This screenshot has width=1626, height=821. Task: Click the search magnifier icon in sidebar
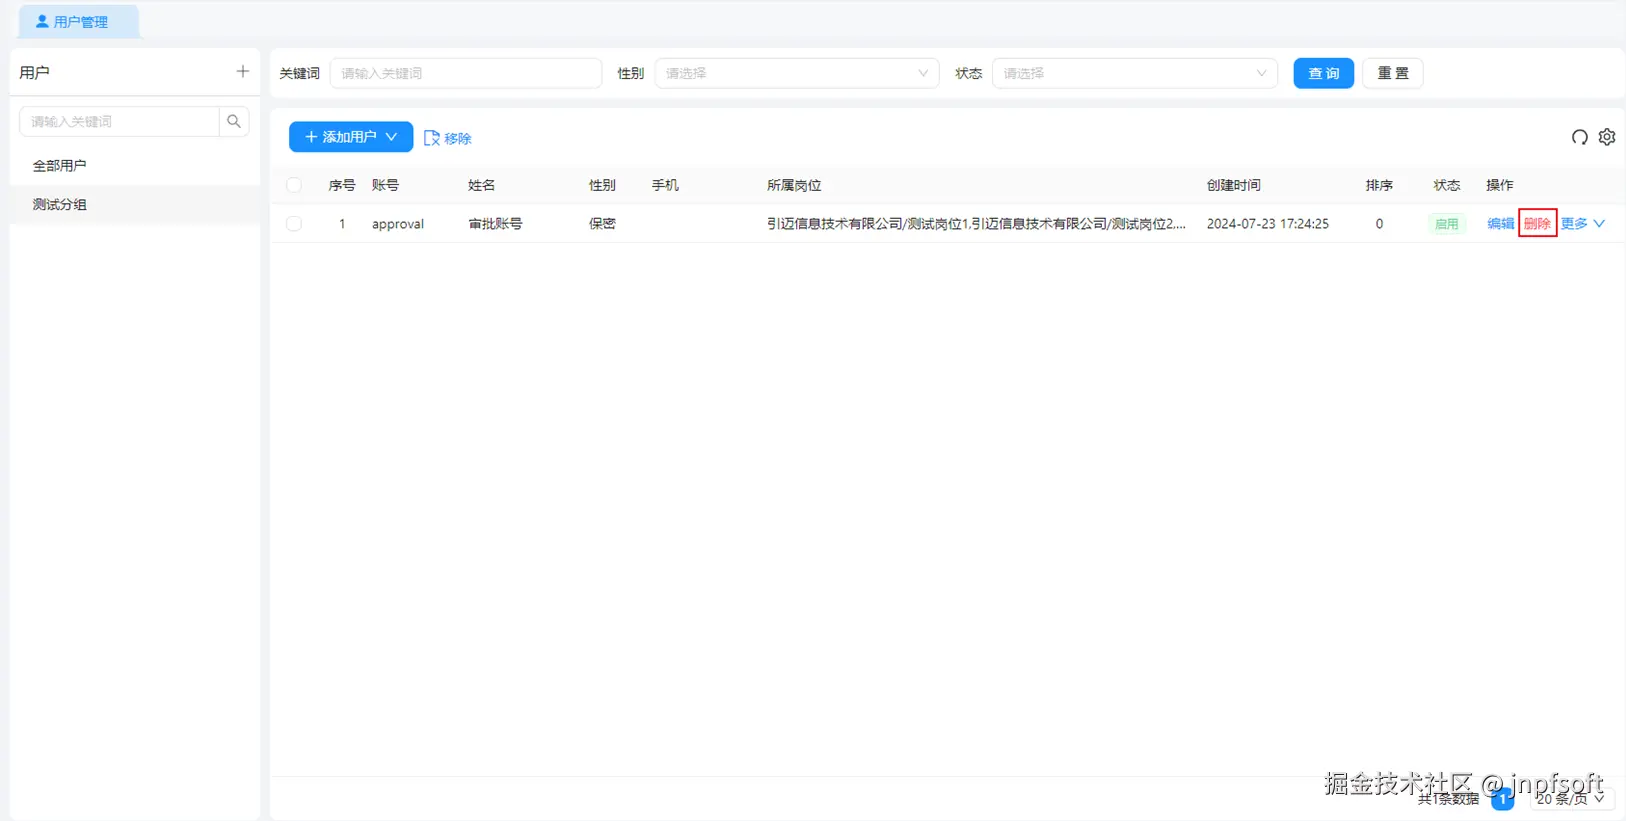pyautogui.click(x=234, y=121)
